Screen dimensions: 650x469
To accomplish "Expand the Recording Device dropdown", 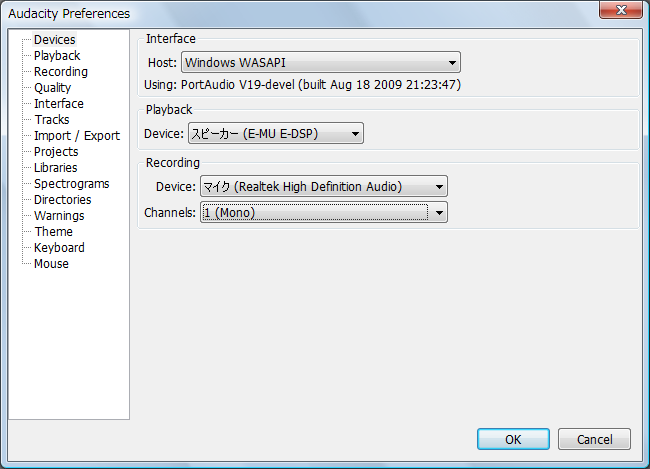I will click(323, 187).
